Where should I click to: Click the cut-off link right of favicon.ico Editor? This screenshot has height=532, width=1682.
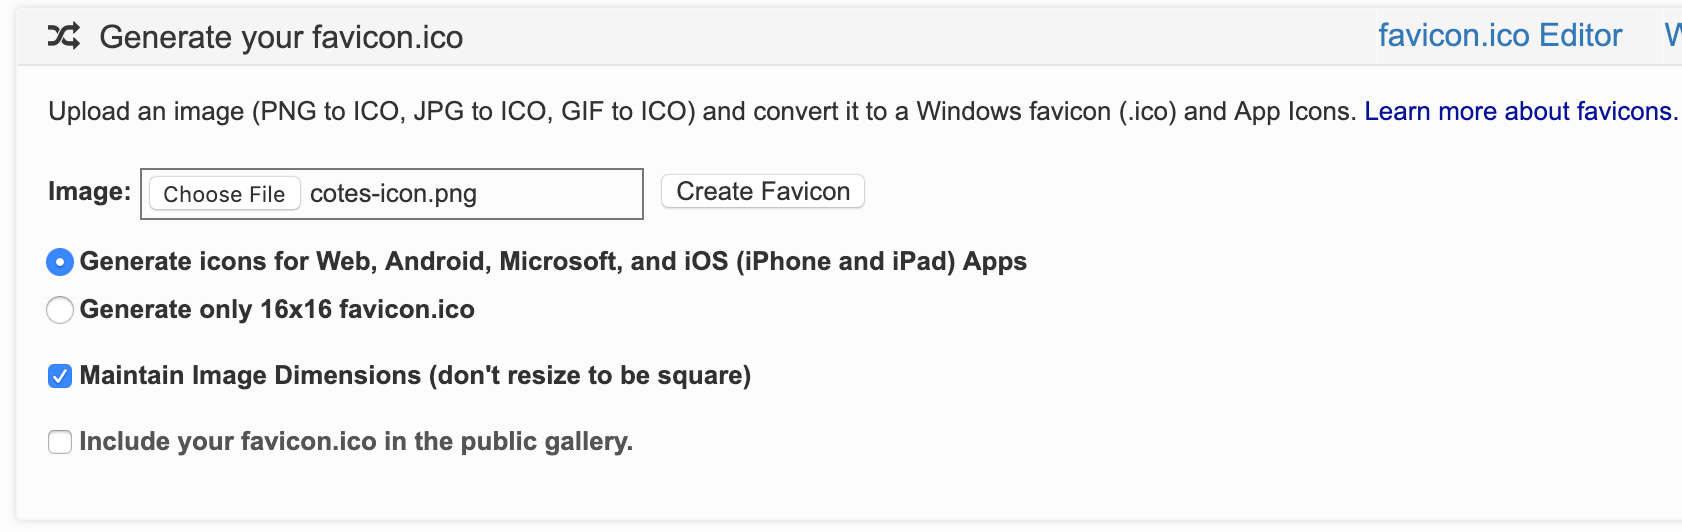(1672, 36)
